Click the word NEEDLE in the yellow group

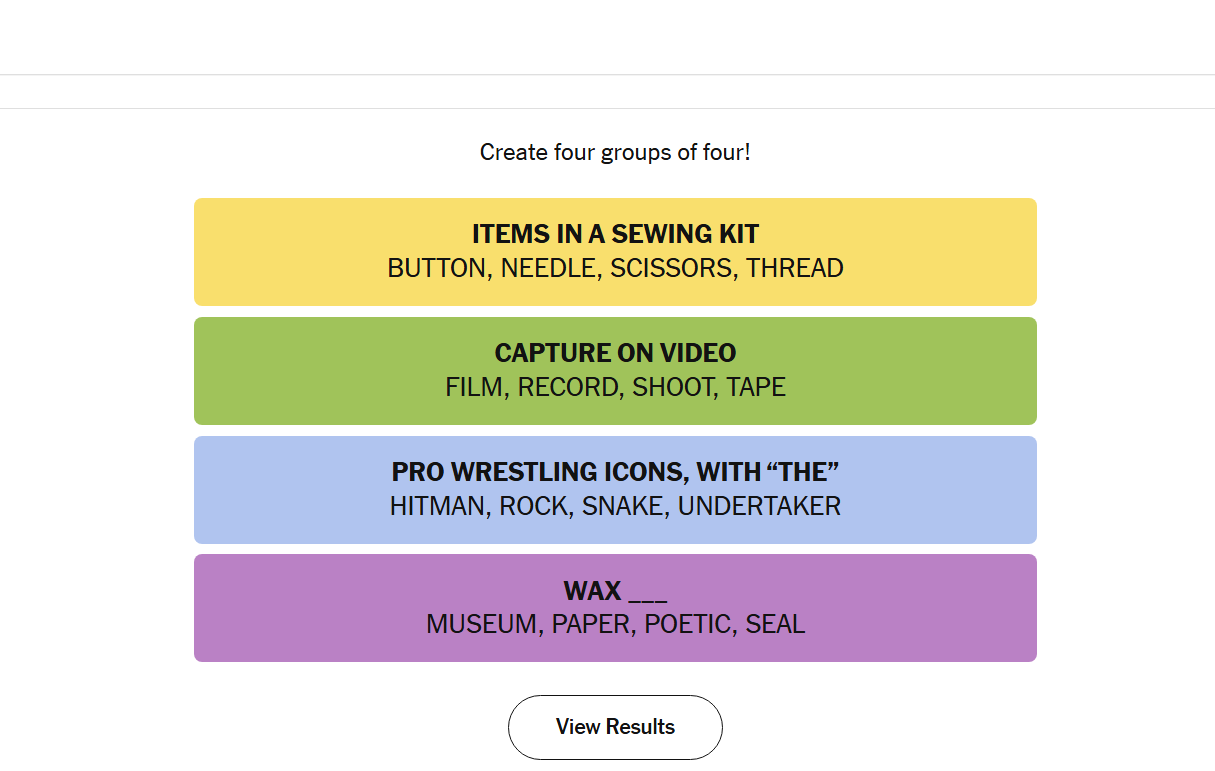click(548, 268)
